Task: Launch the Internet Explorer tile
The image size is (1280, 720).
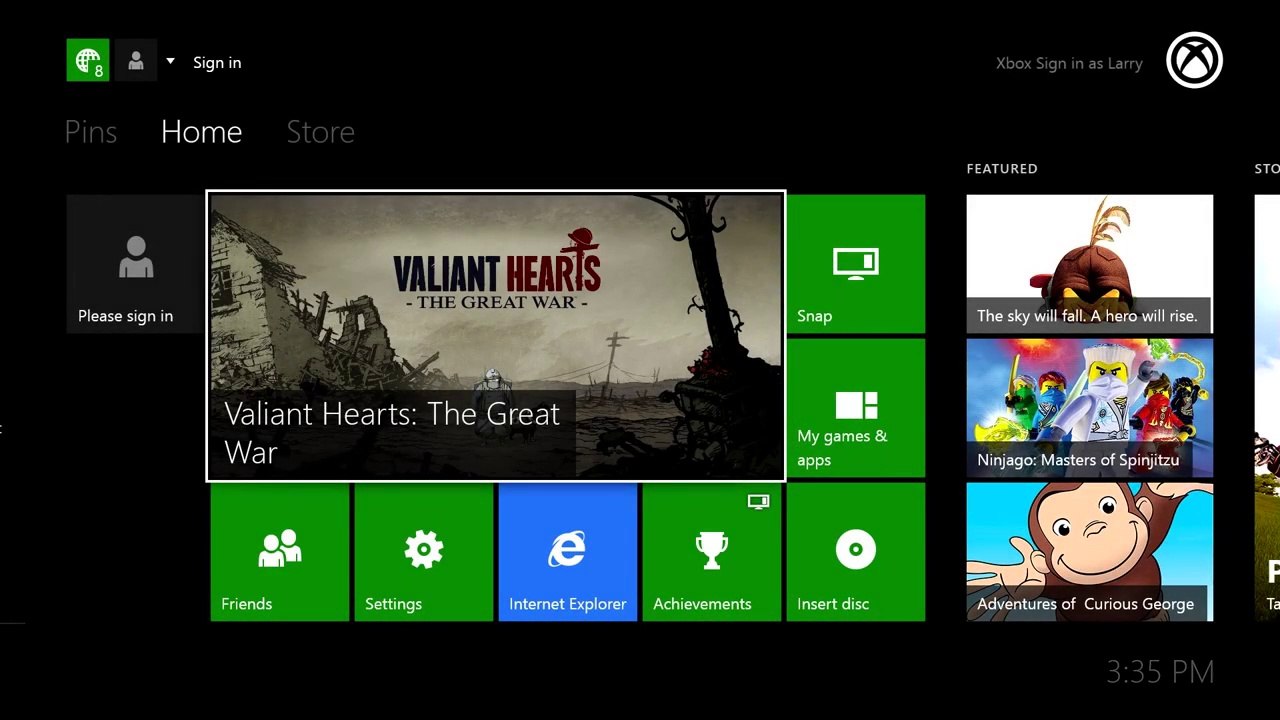Action: [568, 552]
